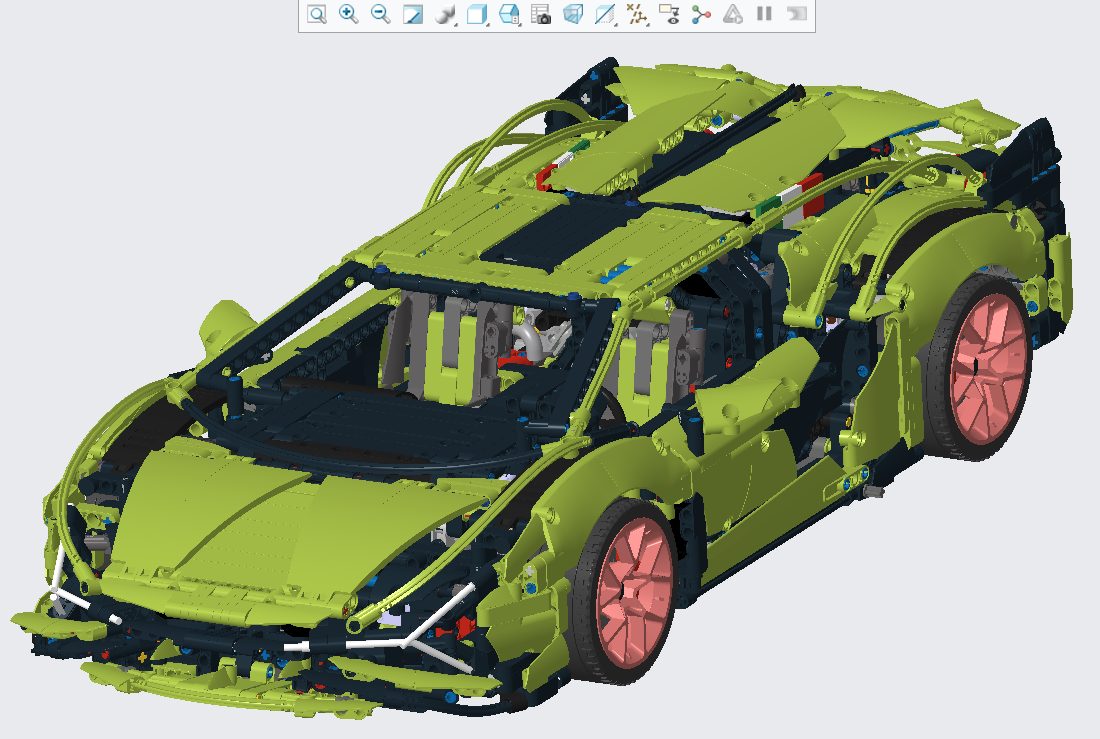Open the Datum Display Filters dropdown
1100x739 pixels.
click(x=637, y=14)
